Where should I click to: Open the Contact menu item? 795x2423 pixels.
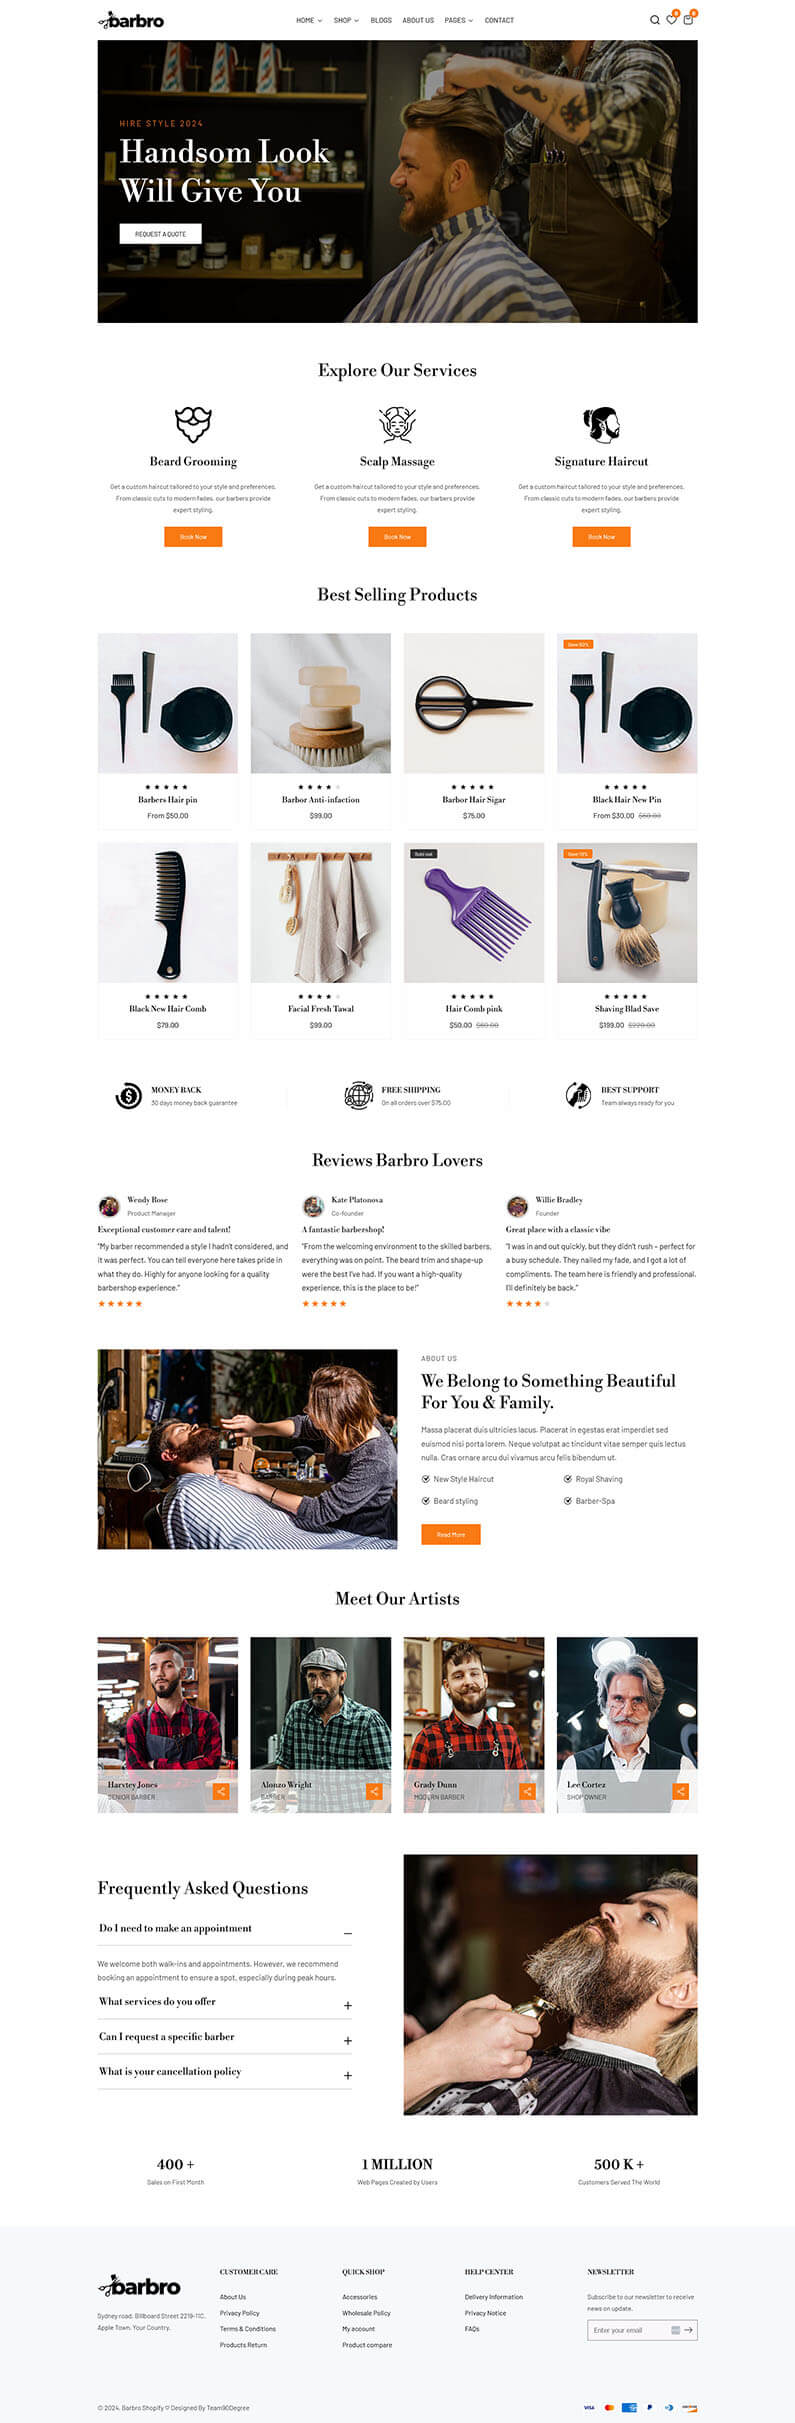pyautogui.click(x=499, y=20)
